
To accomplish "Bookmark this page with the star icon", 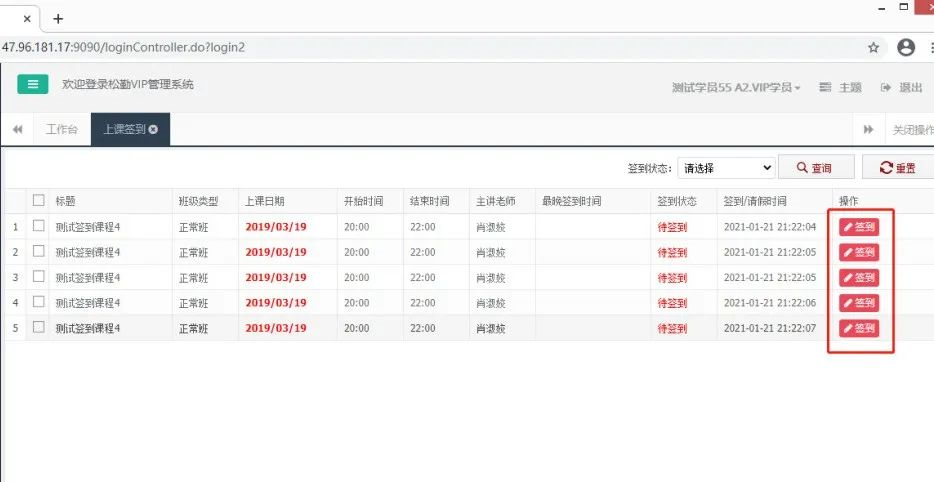I will point(873,48).
